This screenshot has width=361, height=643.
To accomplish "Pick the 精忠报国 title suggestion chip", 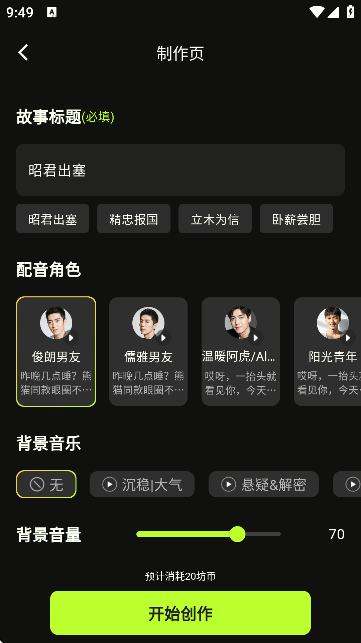I will 134,219.
